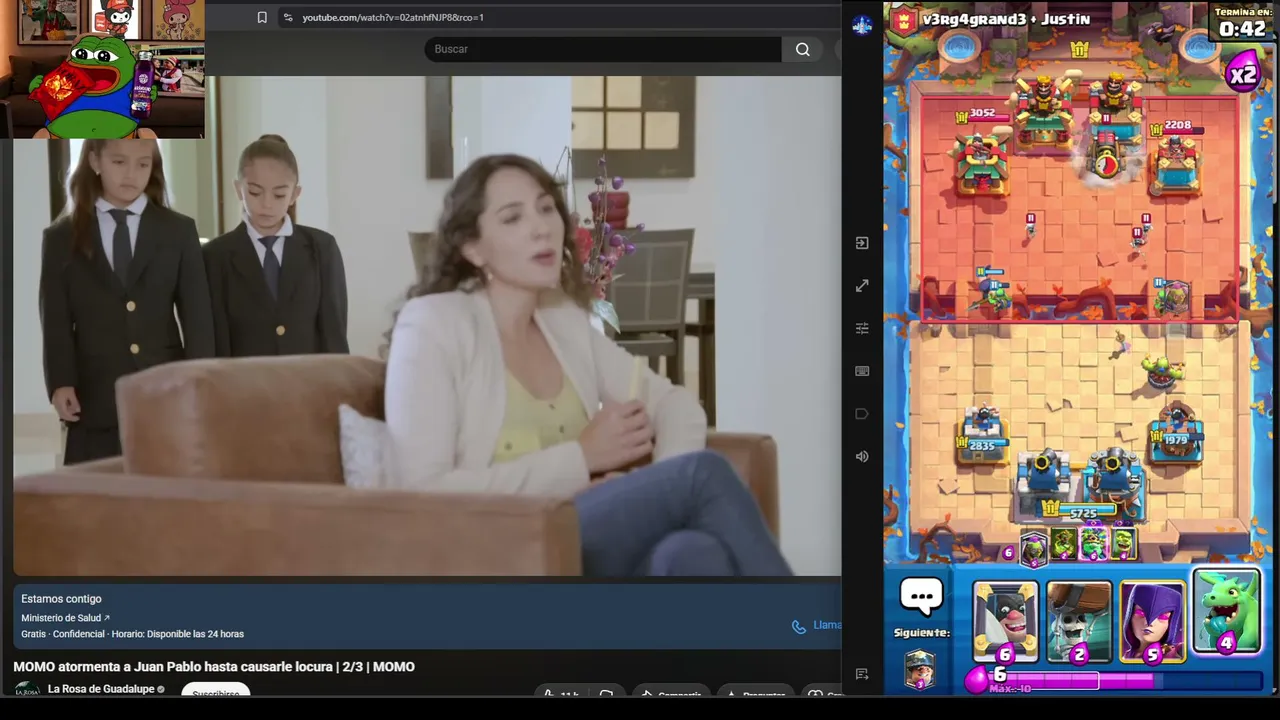1280x720 pixels.
Task: Mute emulator sound with the speaker icon
Action: (x=862, y=457)
